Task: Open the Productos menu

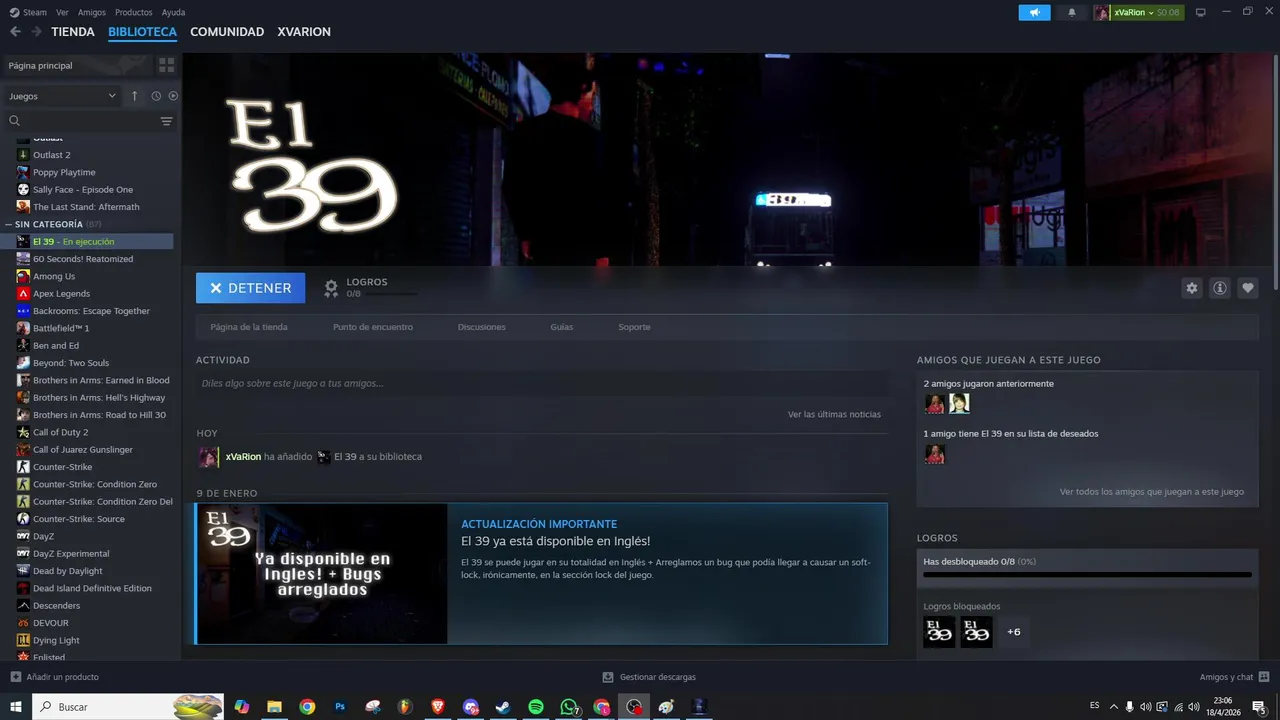Action: 134,12
